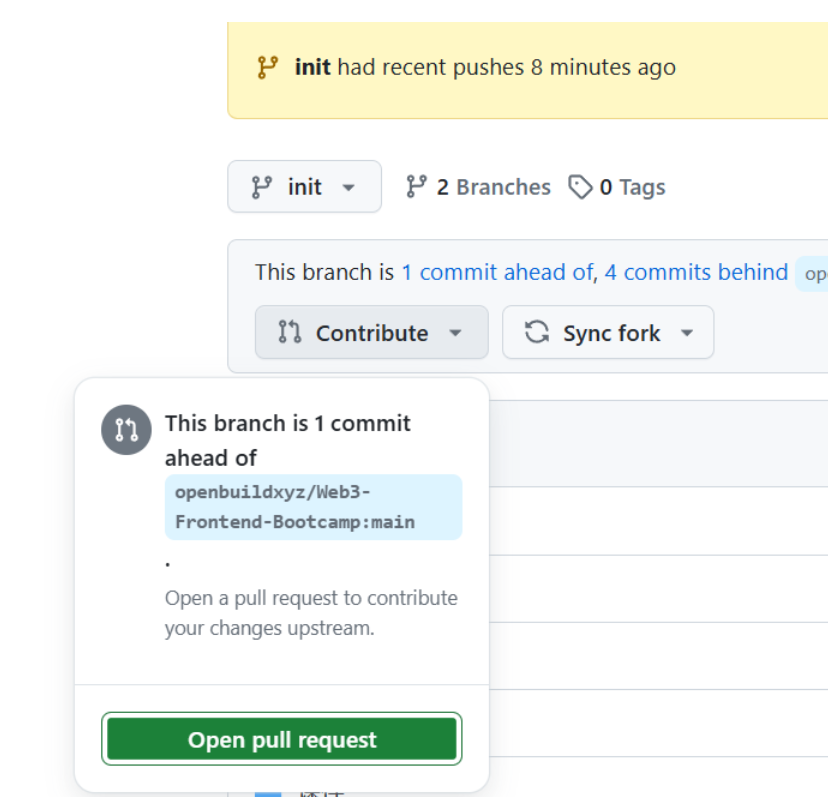Click the round gray pull request icon in popup
Image resolution: width=828 pixels, height=797 pixels.
[x=126, y=430]
